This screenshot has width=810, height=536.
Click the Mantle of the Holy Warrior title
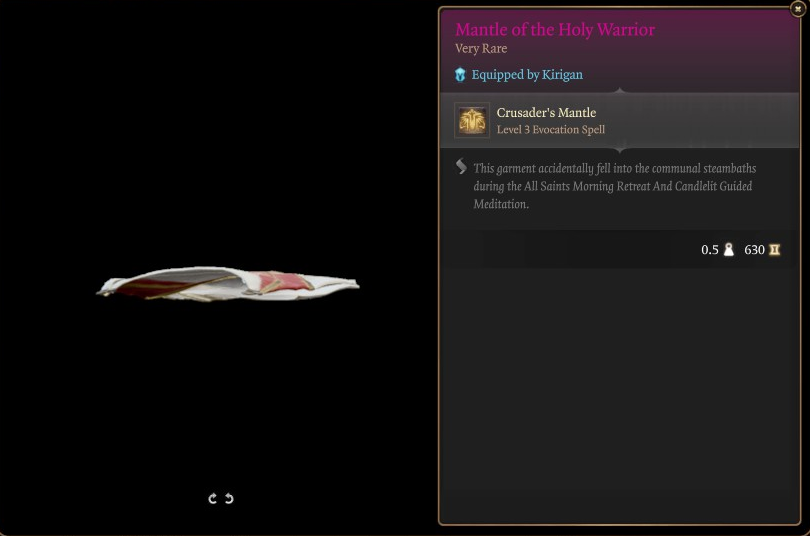(555, 29)
